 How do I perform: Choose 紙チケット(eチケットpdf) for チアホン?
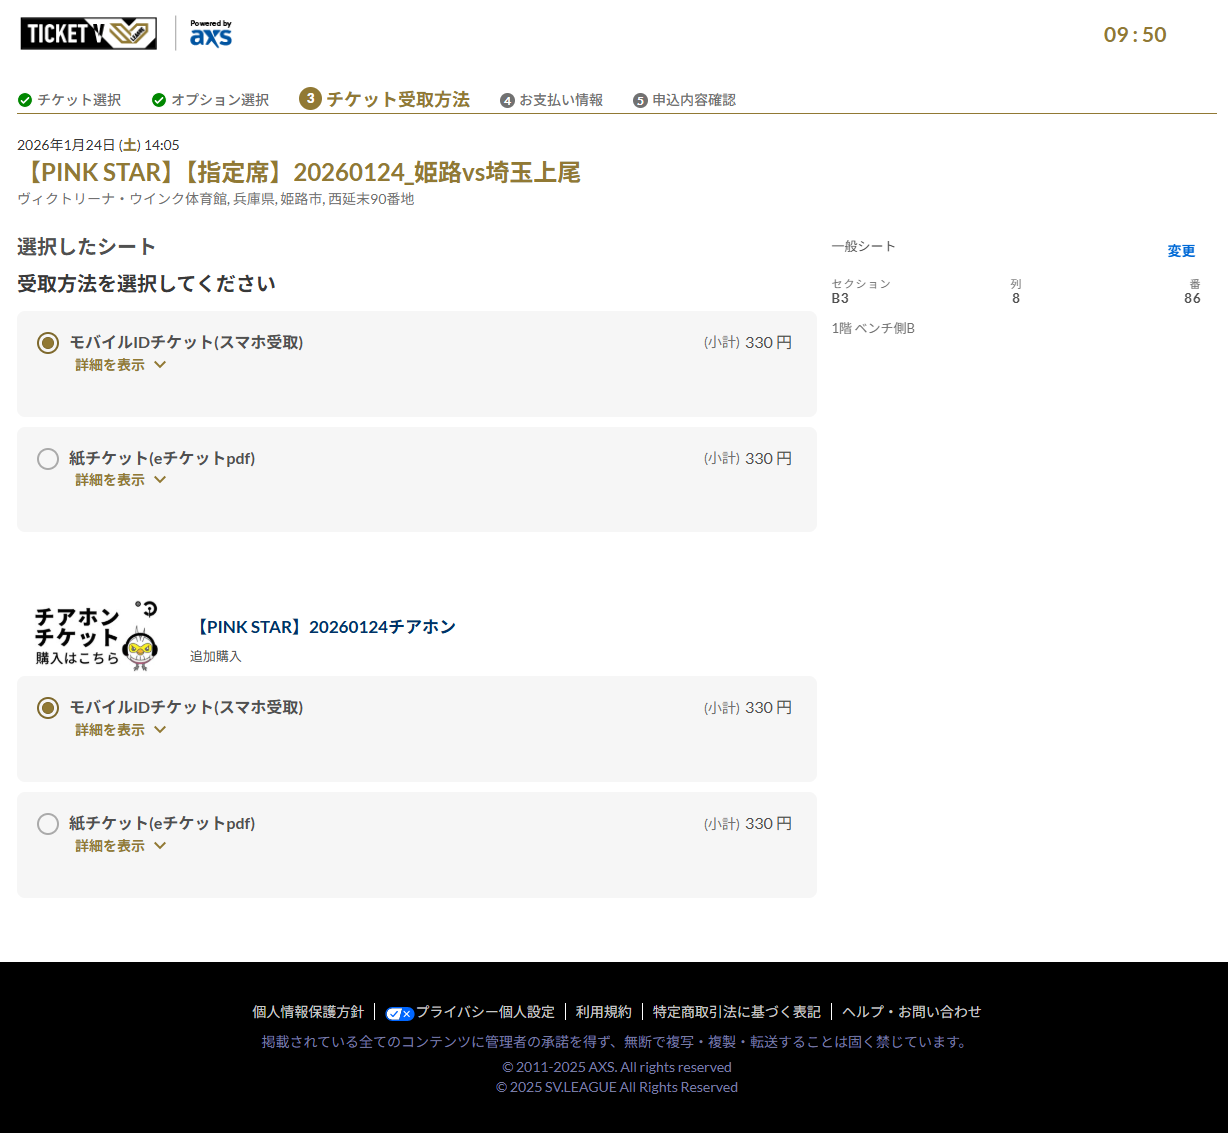(48, 824)
